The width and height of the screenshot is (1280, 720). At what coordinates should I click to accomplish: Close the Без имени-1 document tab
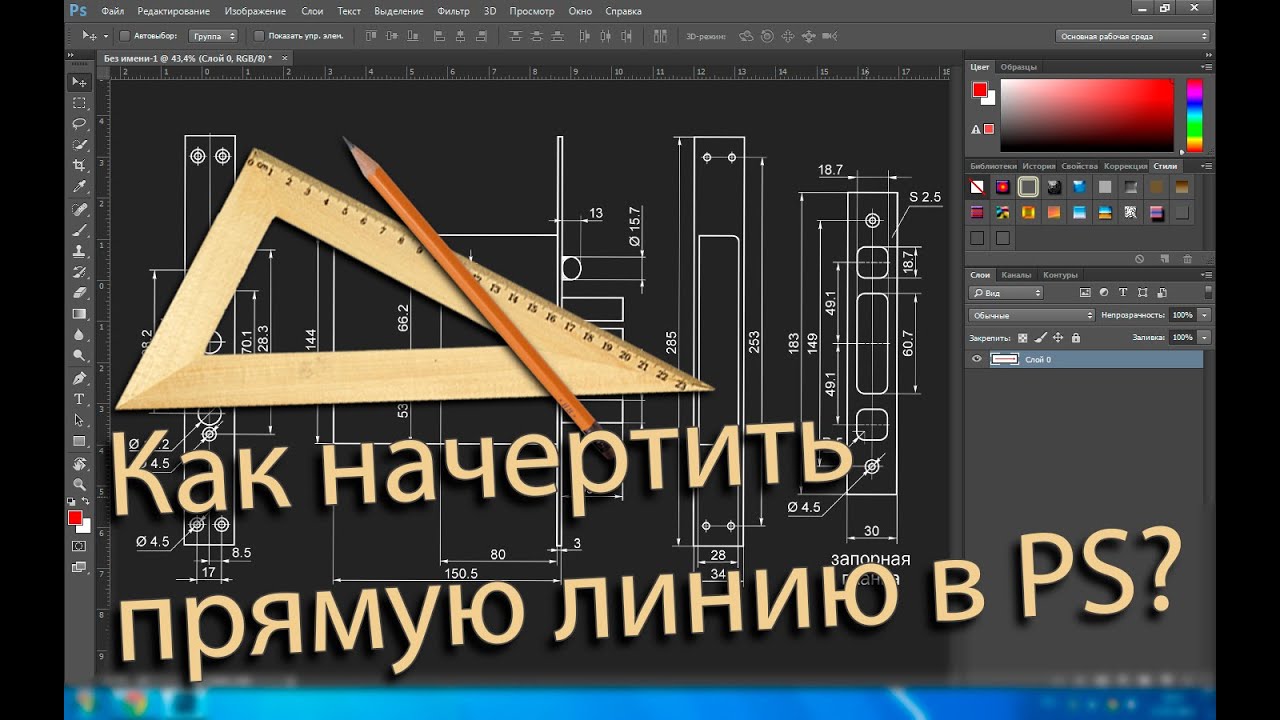[x=285, y=58]
